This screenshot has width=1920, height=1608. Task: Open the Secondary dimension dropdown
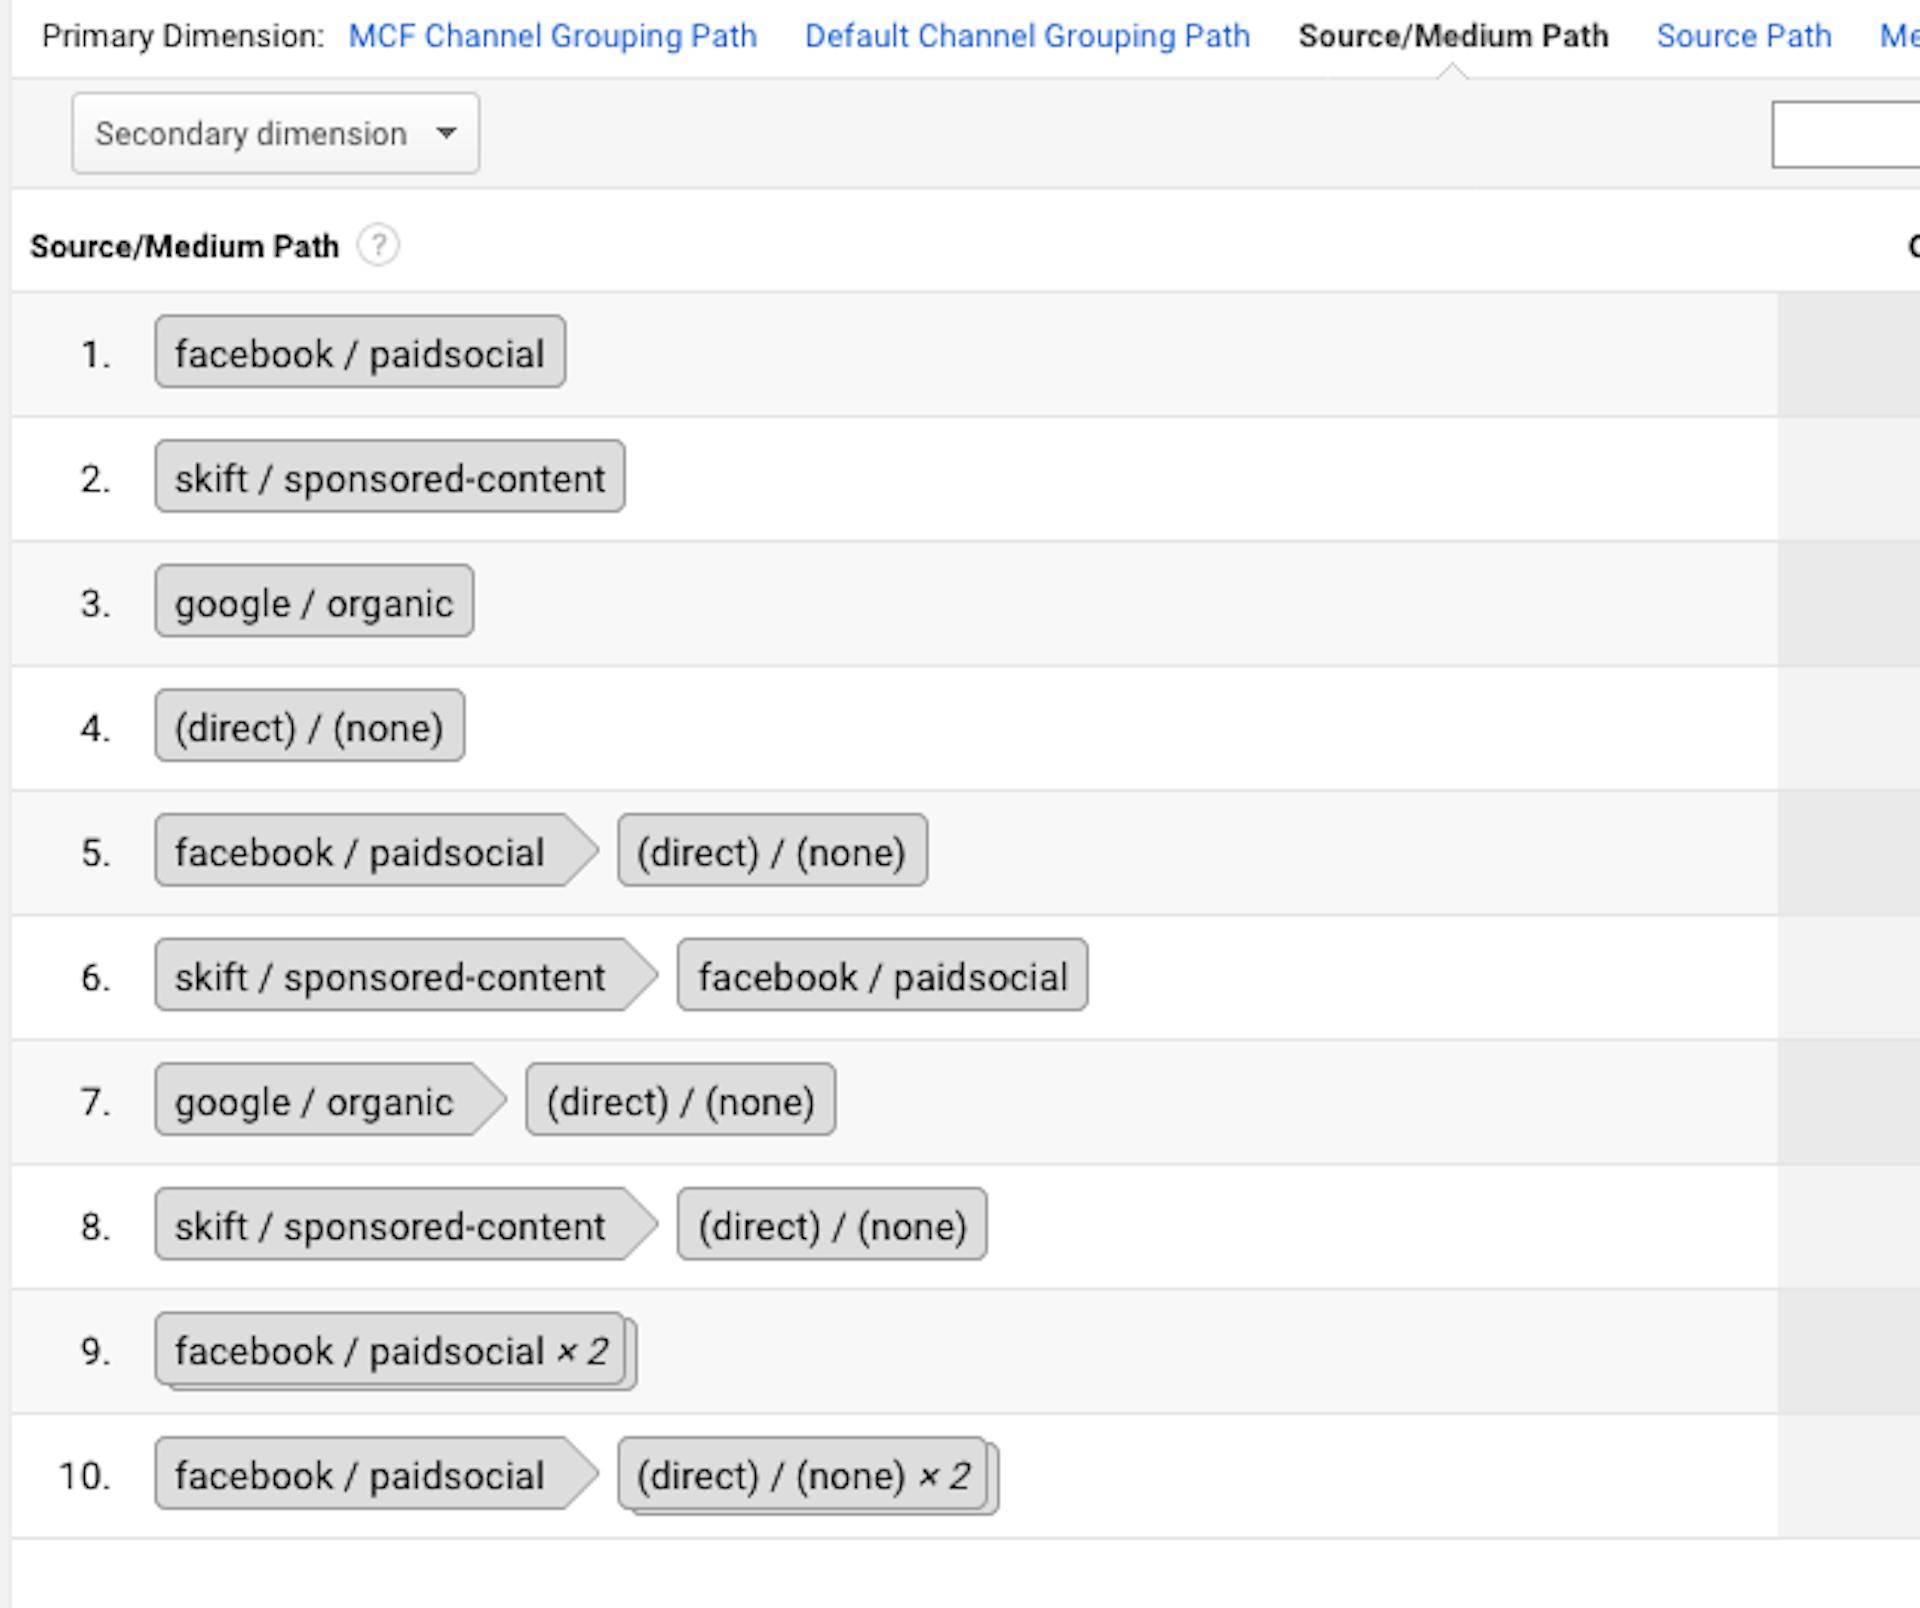(275, 133)
